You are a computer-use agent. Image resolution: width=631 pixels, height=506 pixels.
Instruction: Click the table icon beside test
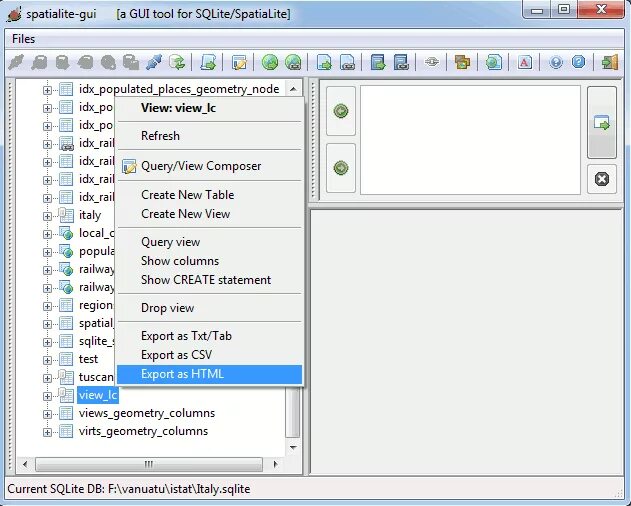tap(66, 359)
